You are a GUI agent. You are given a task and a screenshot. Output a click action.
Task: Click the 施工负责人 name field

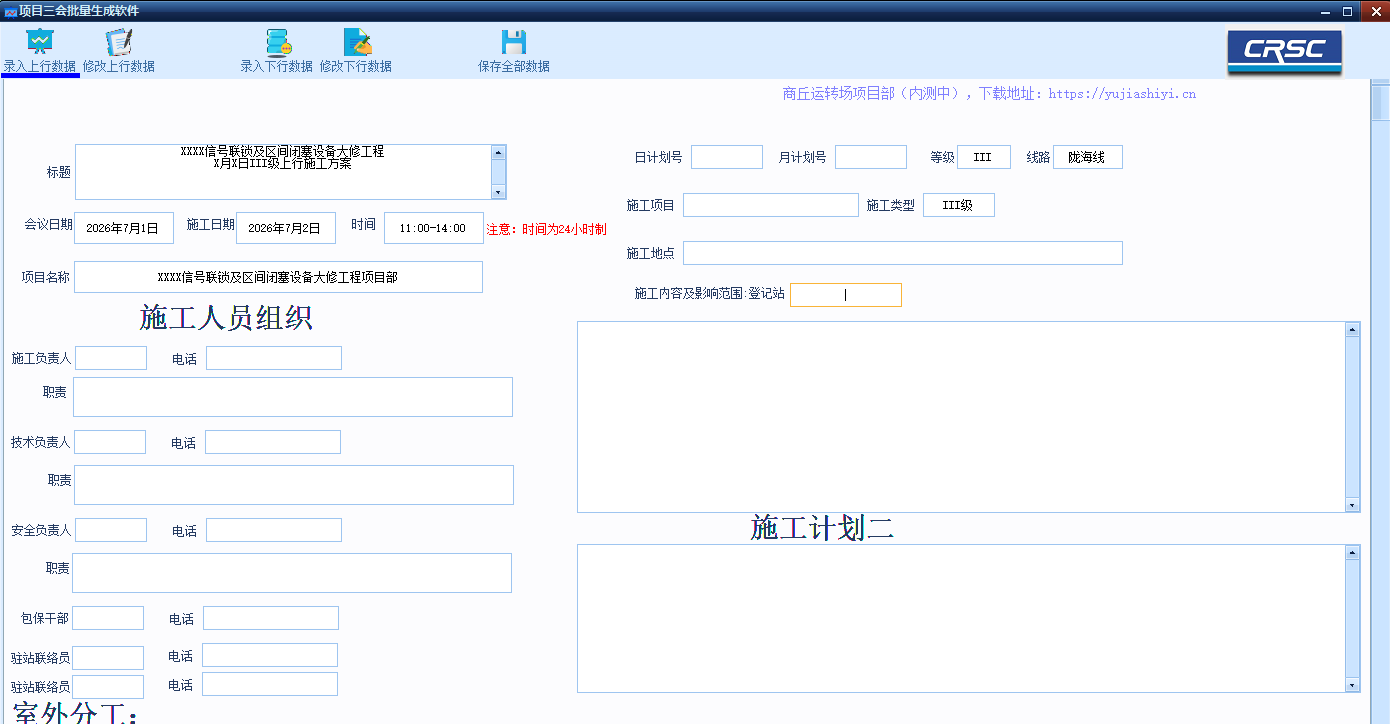click(x=111, y=358)
